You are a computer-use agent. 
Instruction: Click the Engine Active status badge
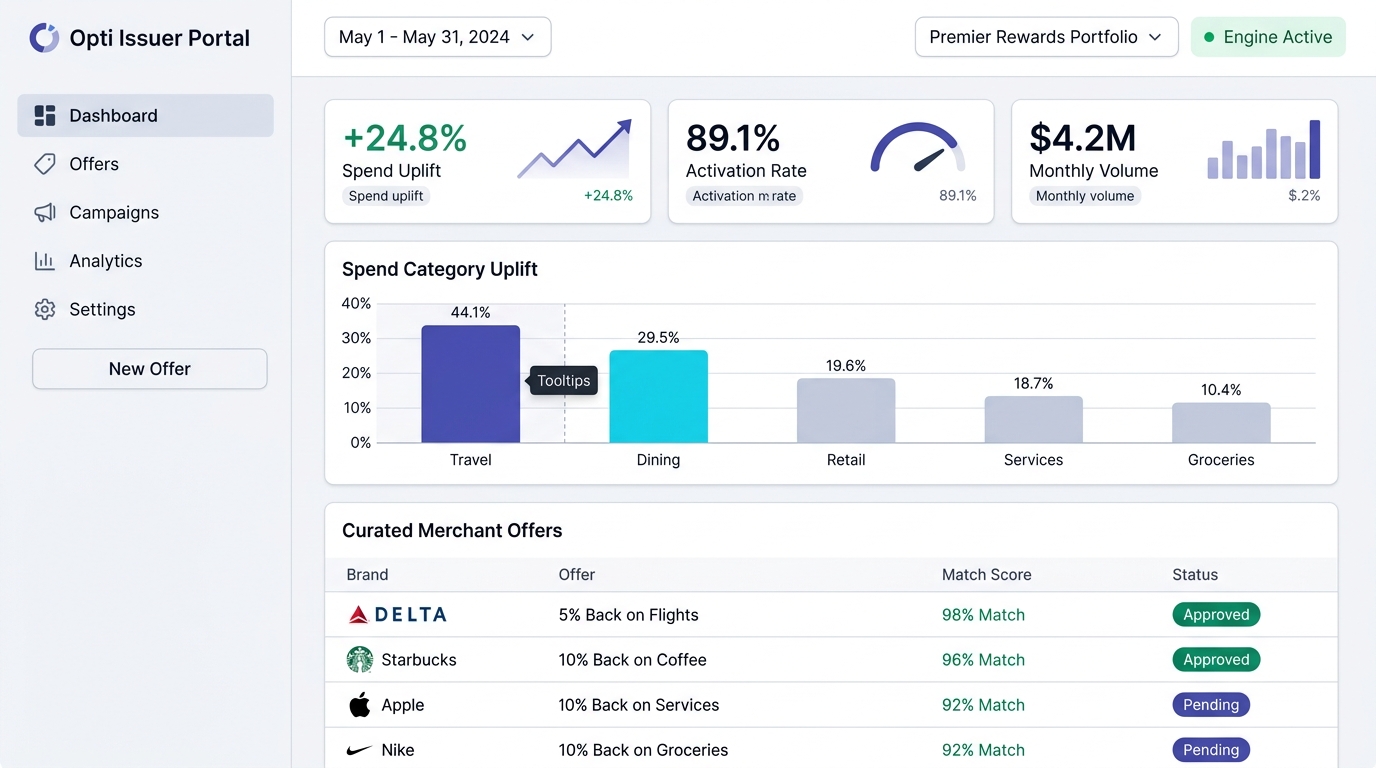(1268, 37)
